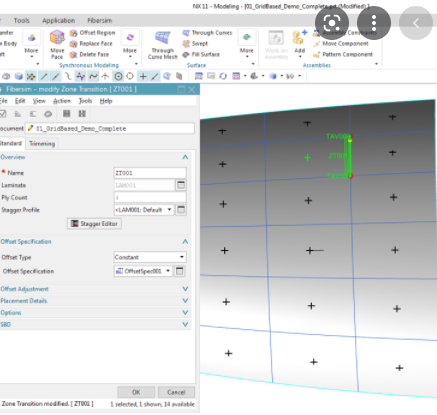Click the blue cube icon in selection toolbar
437x415 pixels.
coord(19,76)
